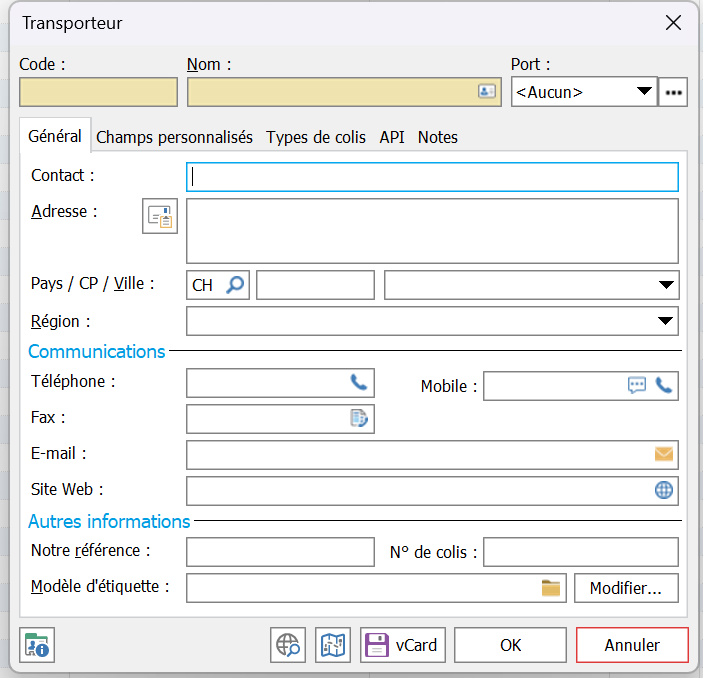703x678 pixels.
Task: Click the globe search icon at bottom
Action: pos(288,646)
